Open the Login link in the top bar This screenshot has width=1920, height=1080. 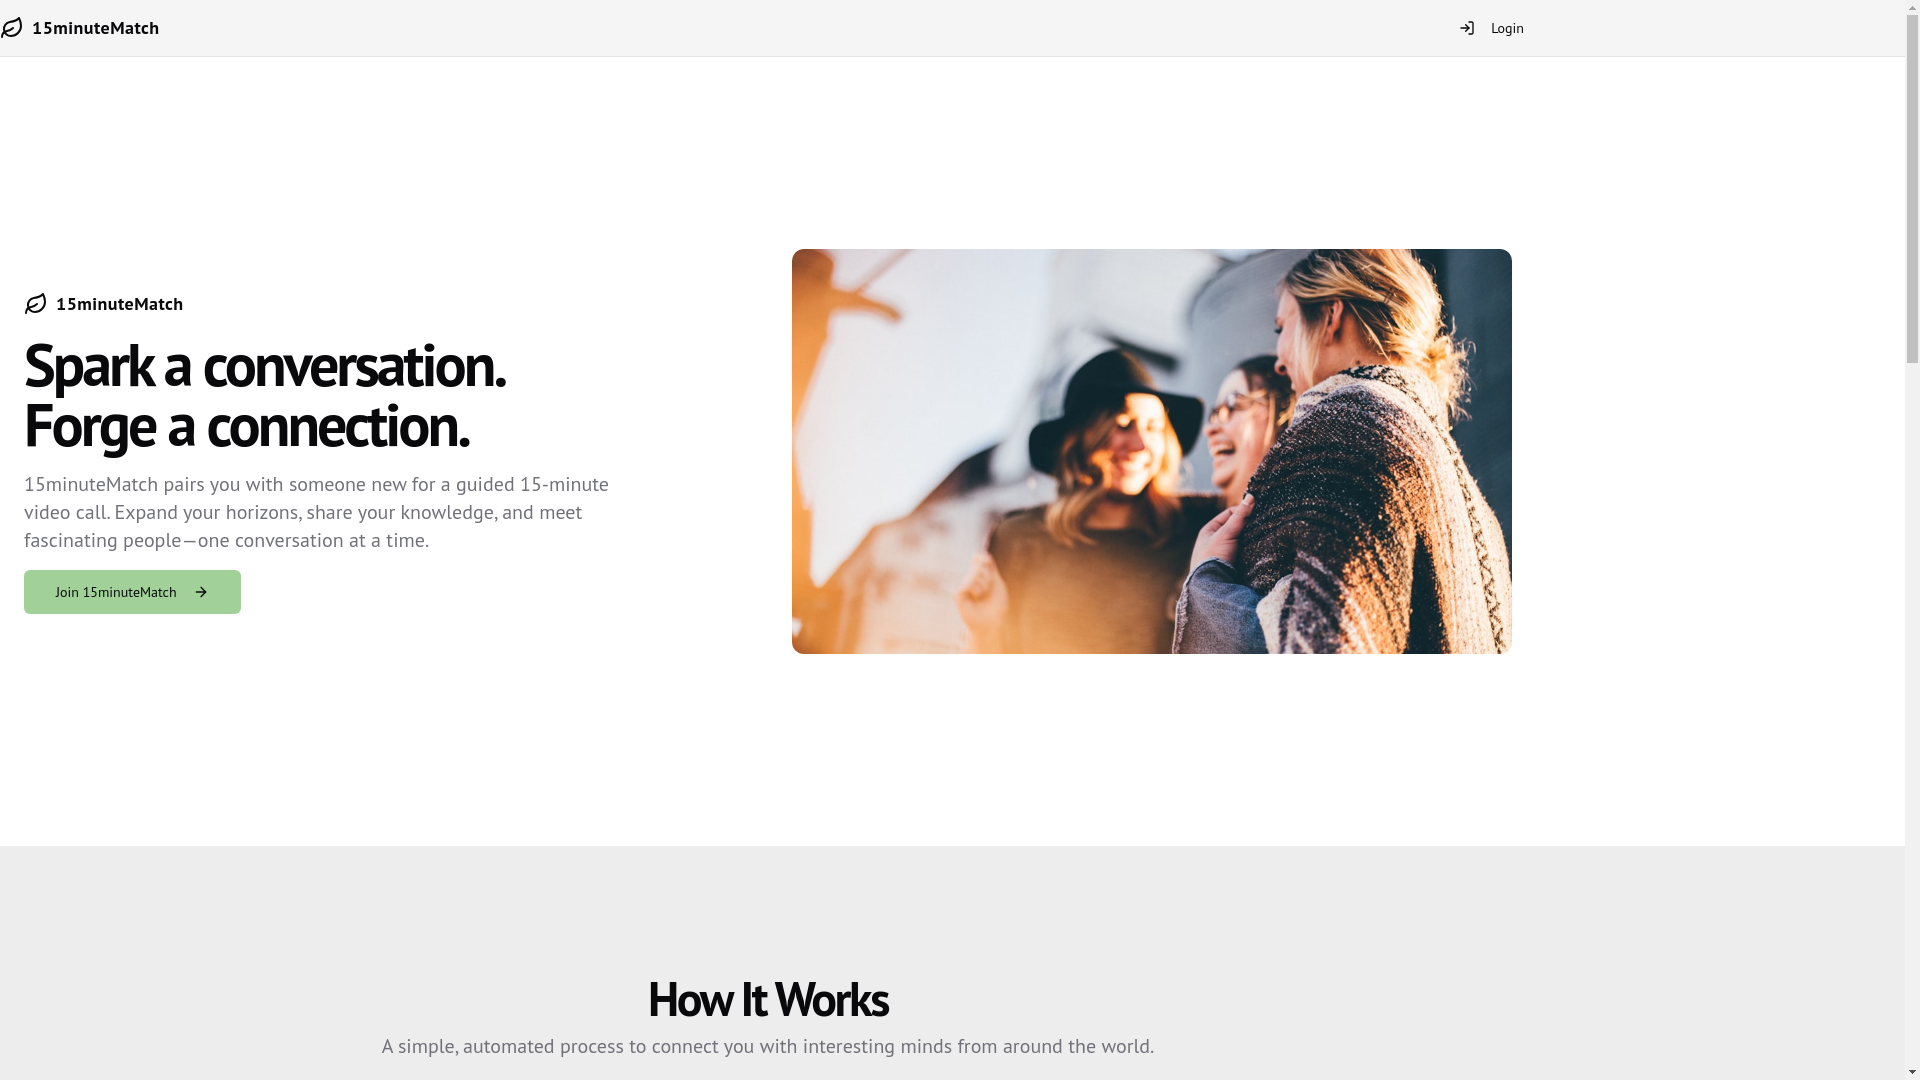(1506, 28)
